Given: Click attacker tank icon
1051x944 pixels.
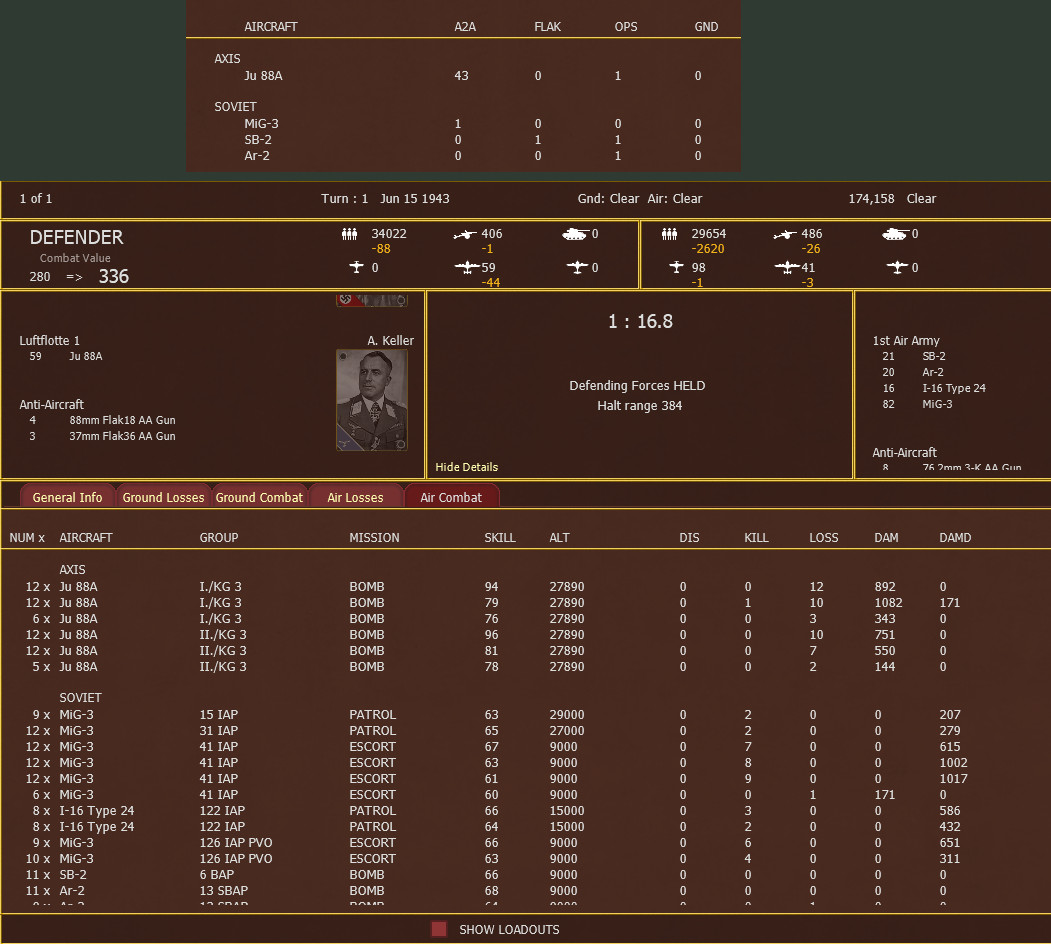Looking at the screenshot, I should [x=895, y=234].
